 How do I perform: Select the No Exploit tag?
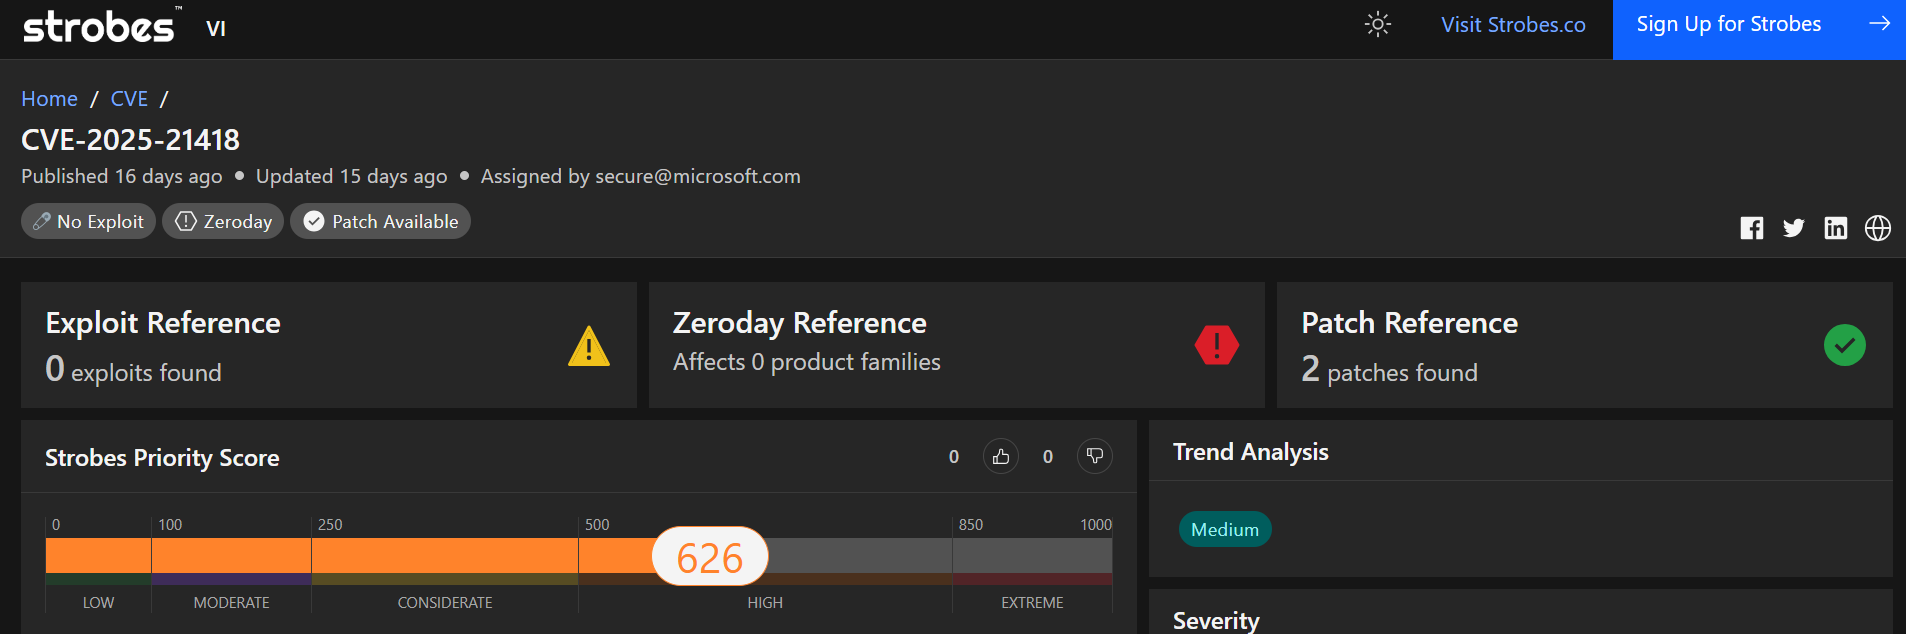click(x=88, y=221)
